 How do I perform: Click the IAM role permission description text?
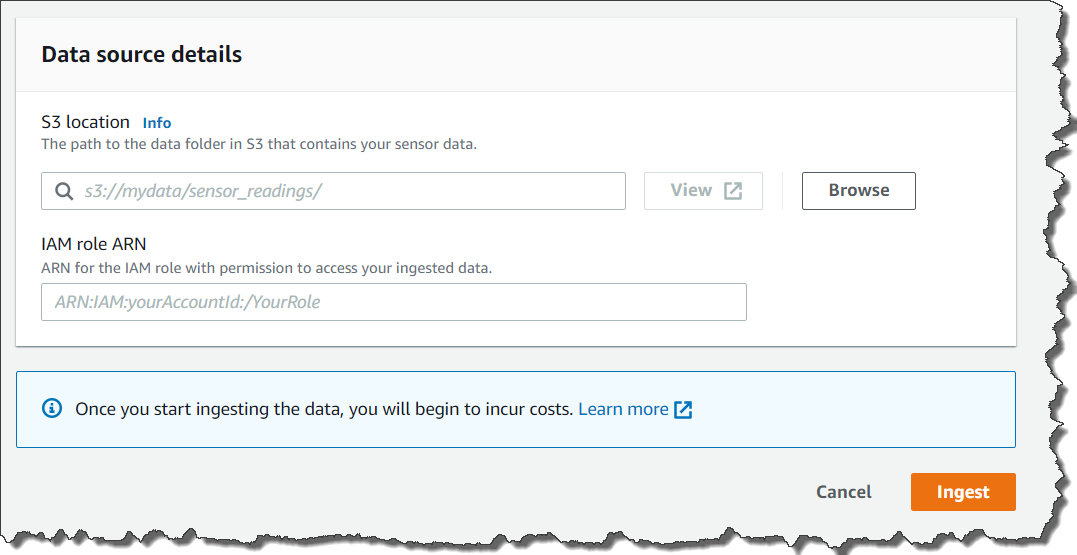pyautogui.click(x=266, y=268)
